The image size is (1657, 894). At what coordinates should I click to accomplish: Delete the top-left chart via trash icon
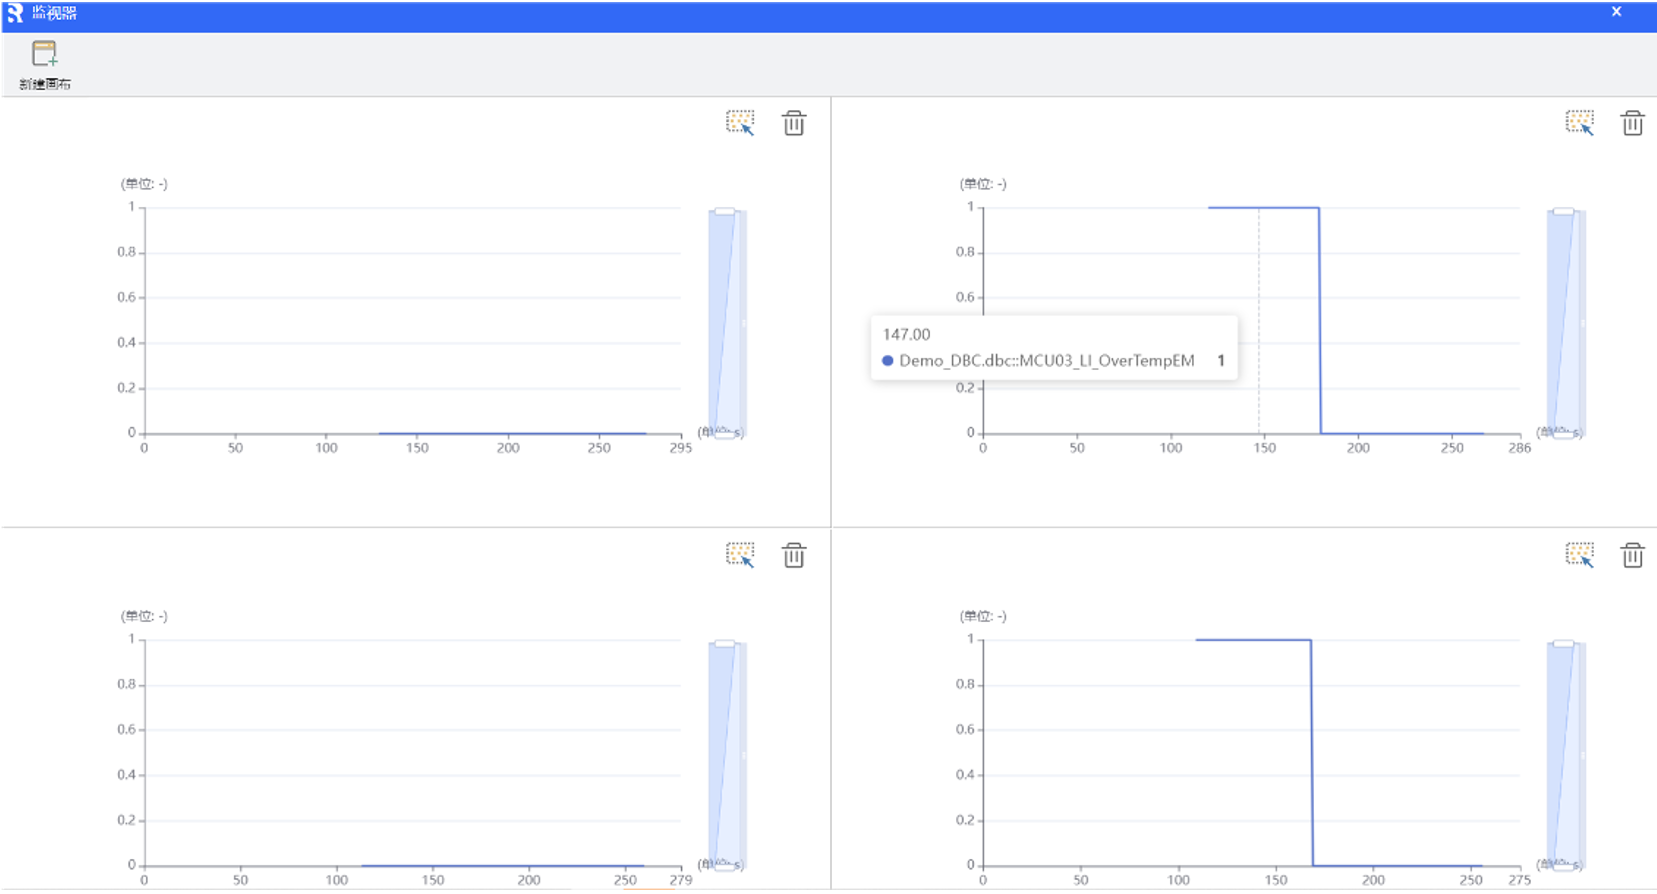[x=794, y=123]
